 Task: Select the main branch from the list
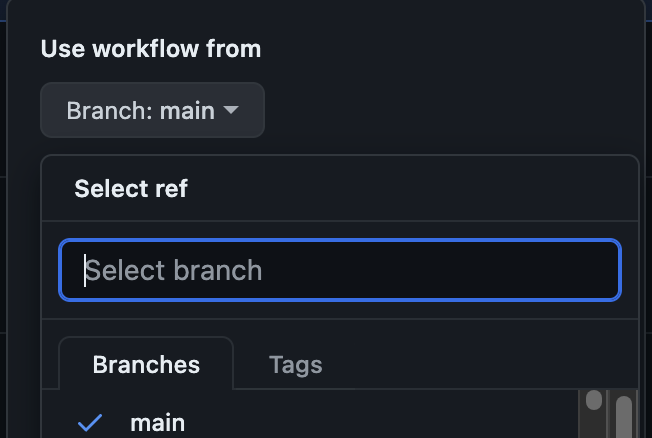(157, 423)
